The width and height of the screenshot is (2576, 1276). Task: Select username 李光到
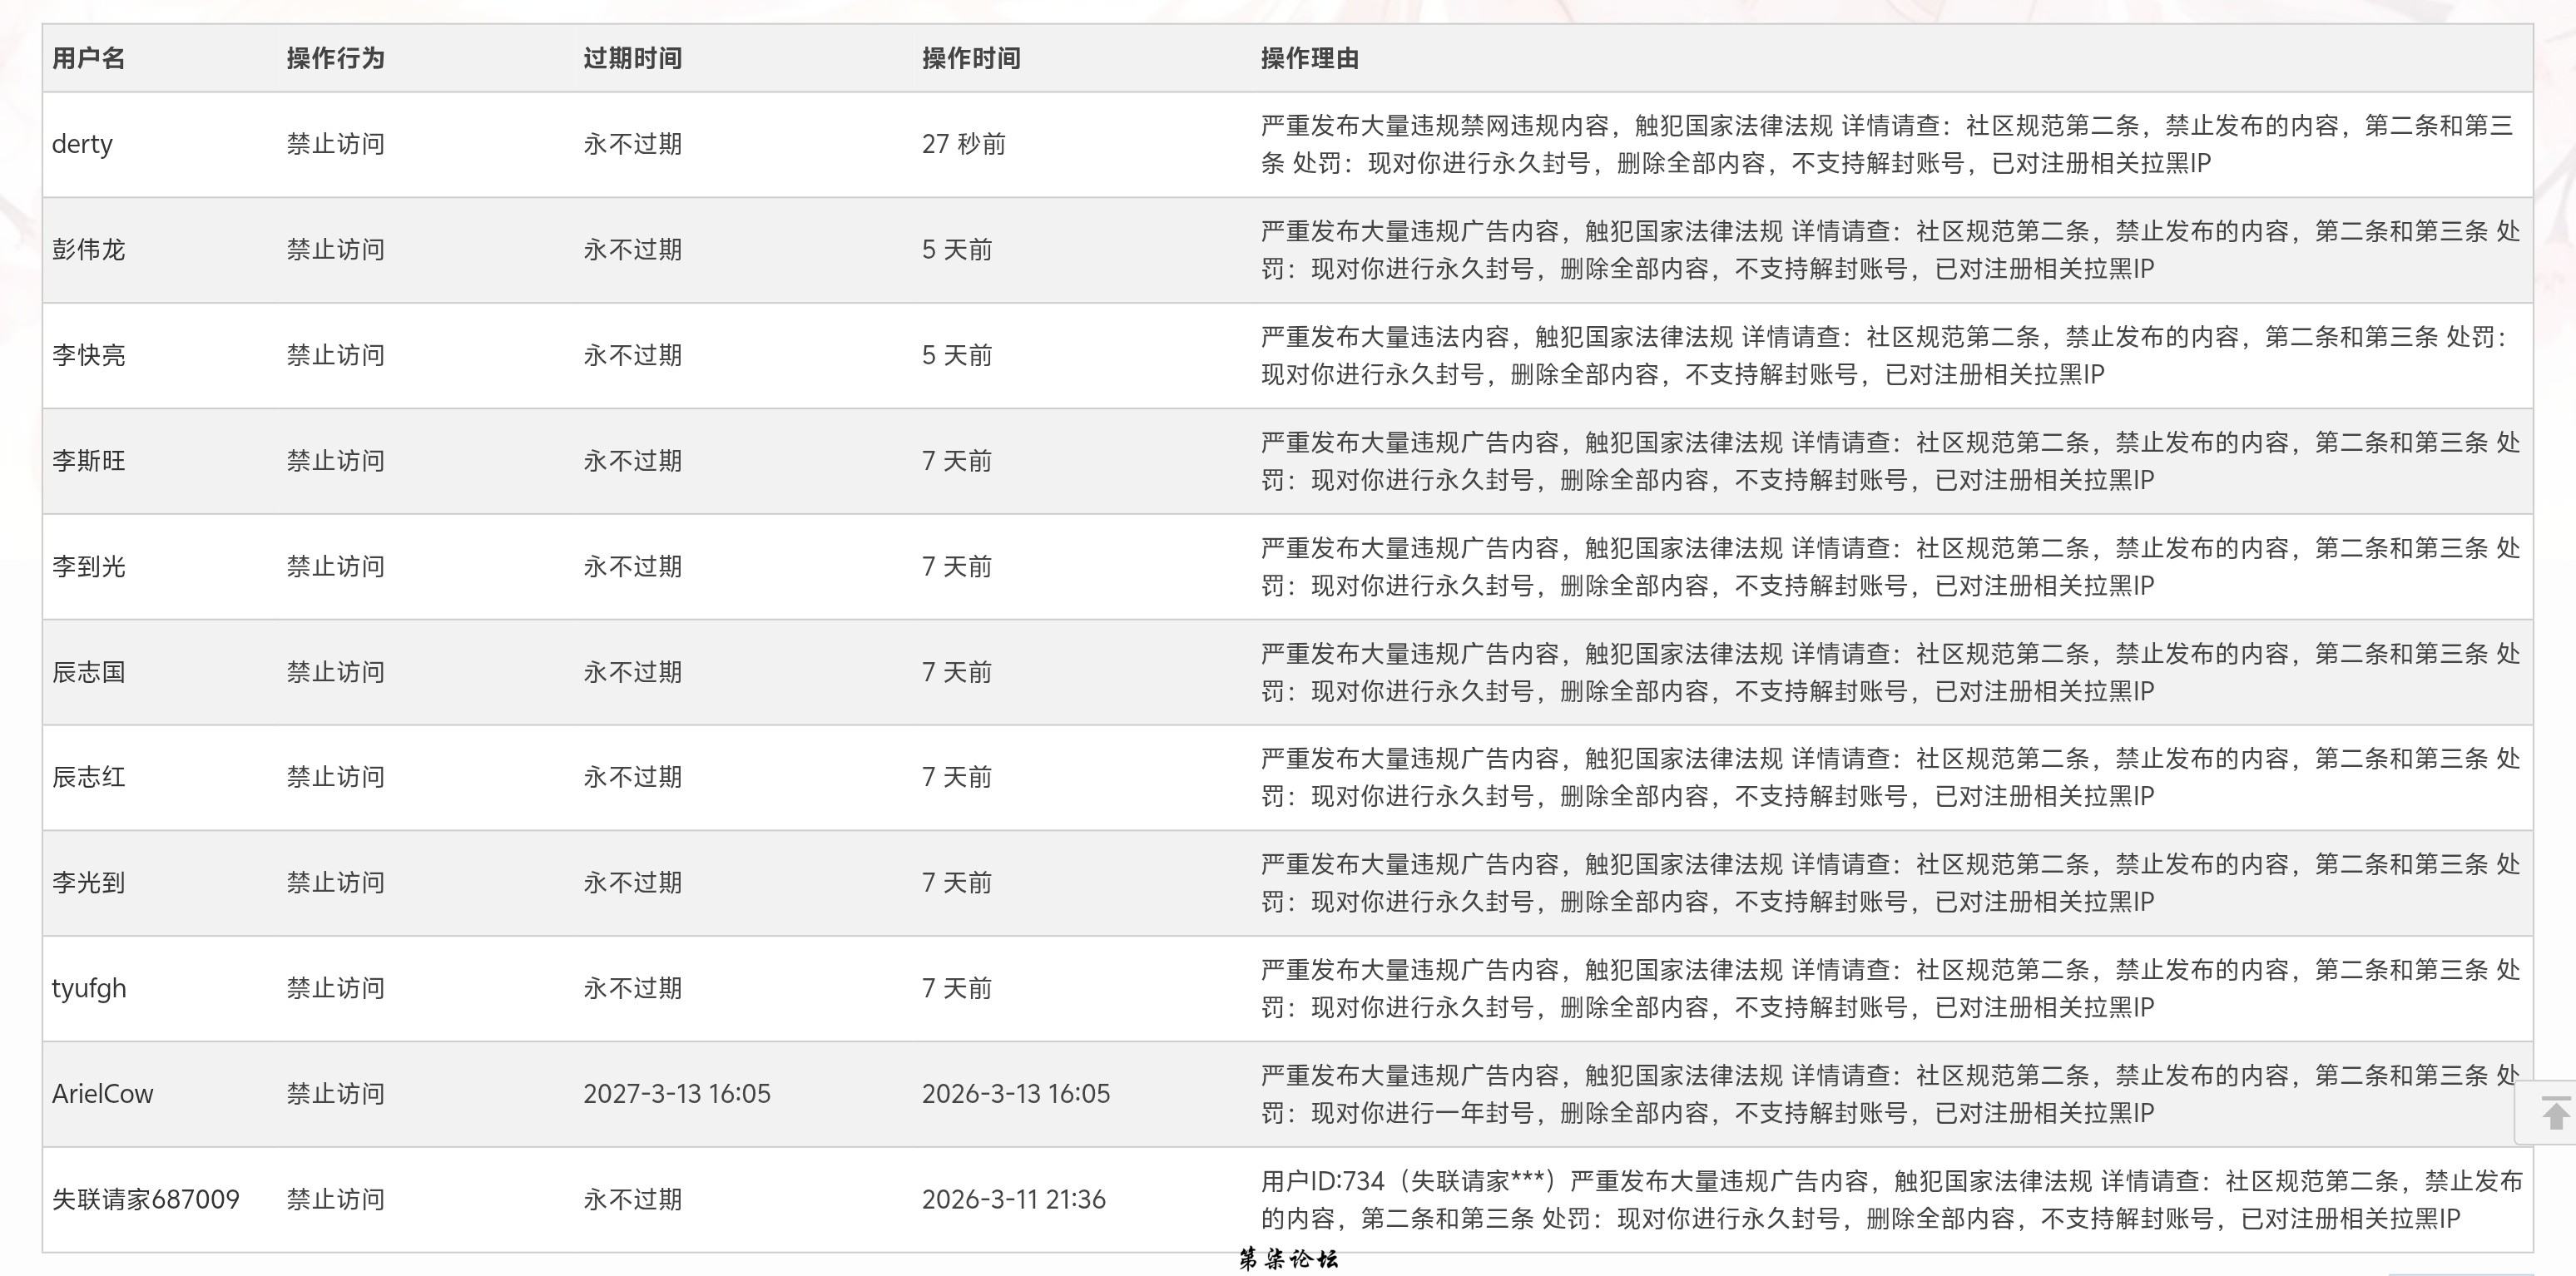pos(88,883)
